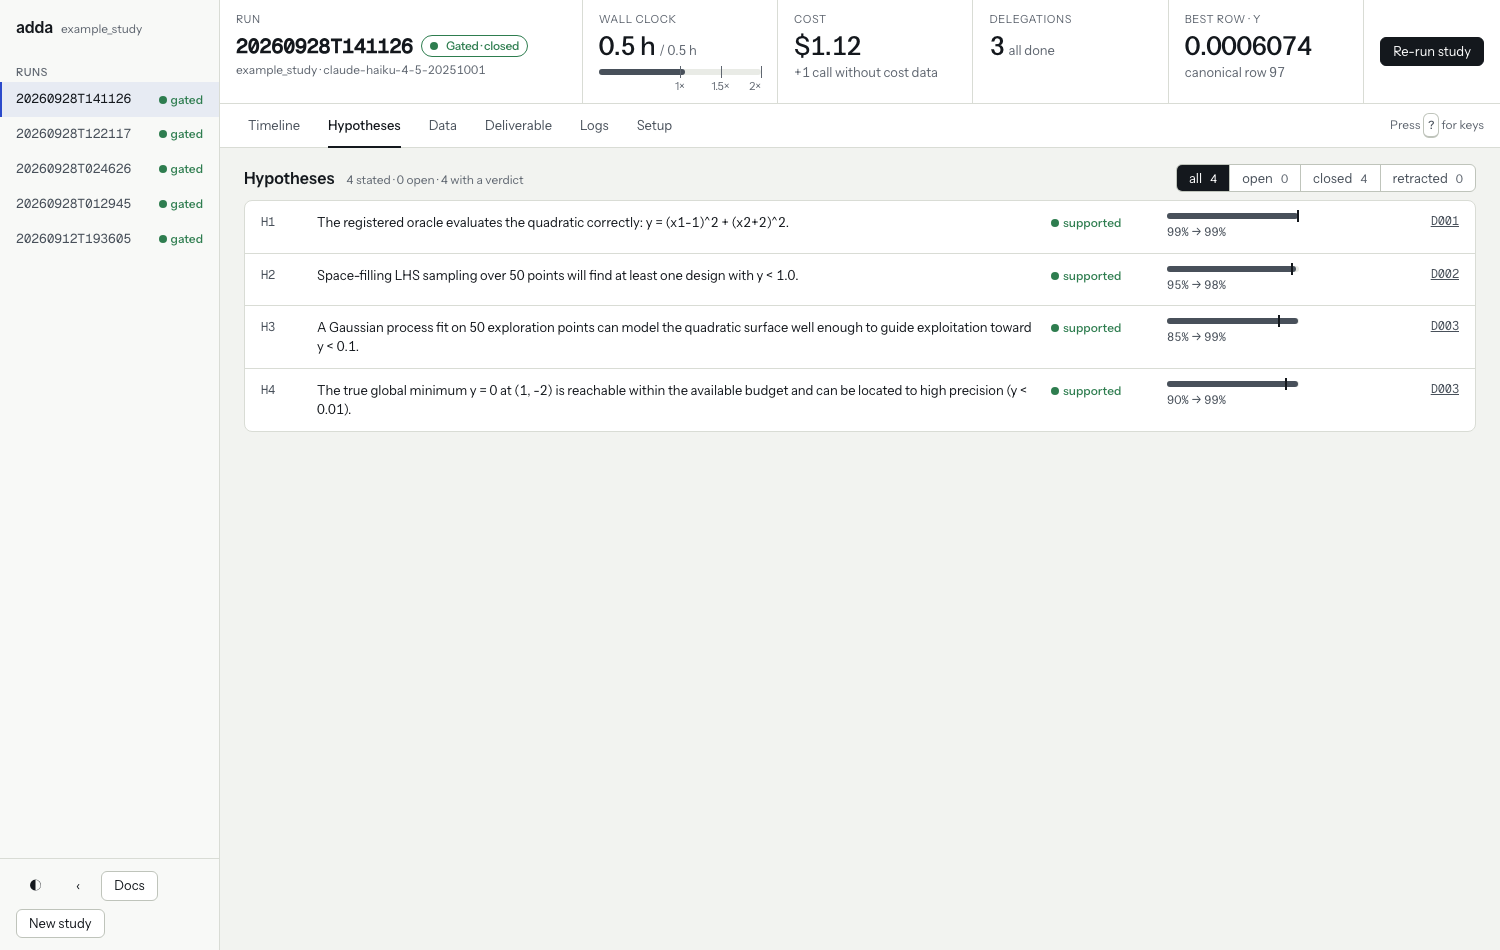Click the ? keyboard shortcuts key icon
The width and height of the screenshot is (1500, 950).
pyautogui.click(x=1431, y=125)
